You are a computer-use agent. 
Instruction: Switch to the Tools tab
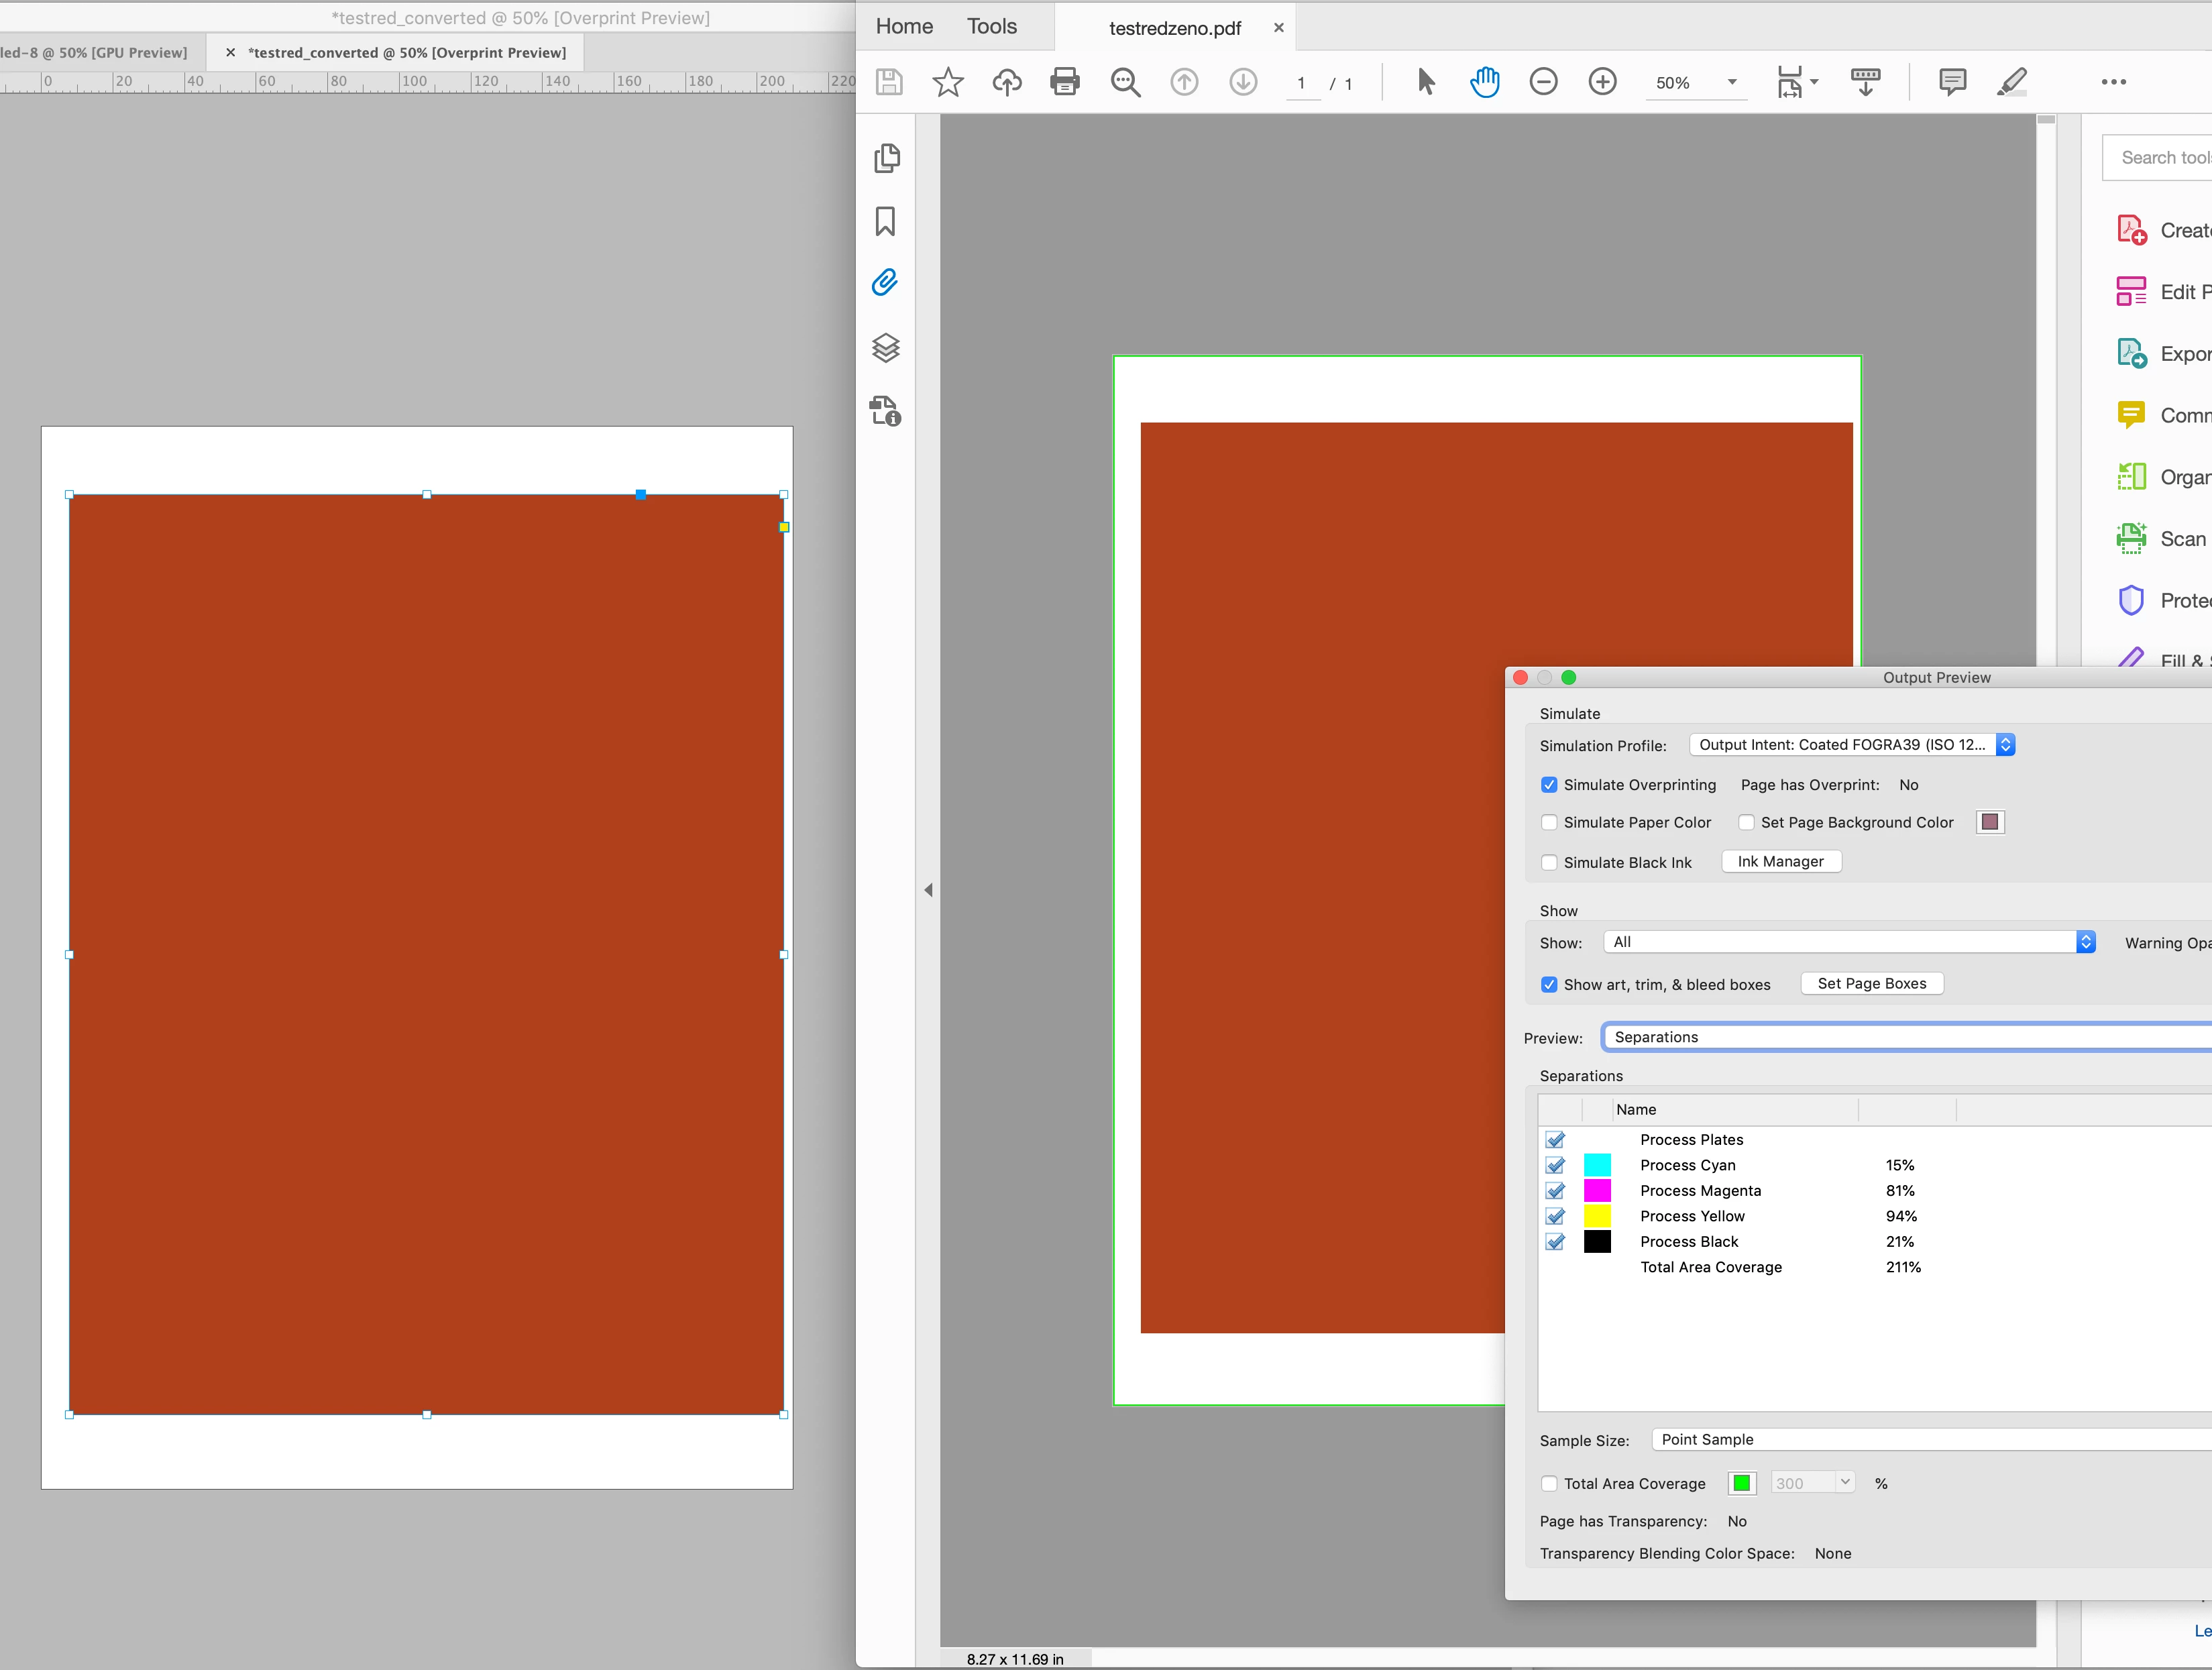click(991, 27)
